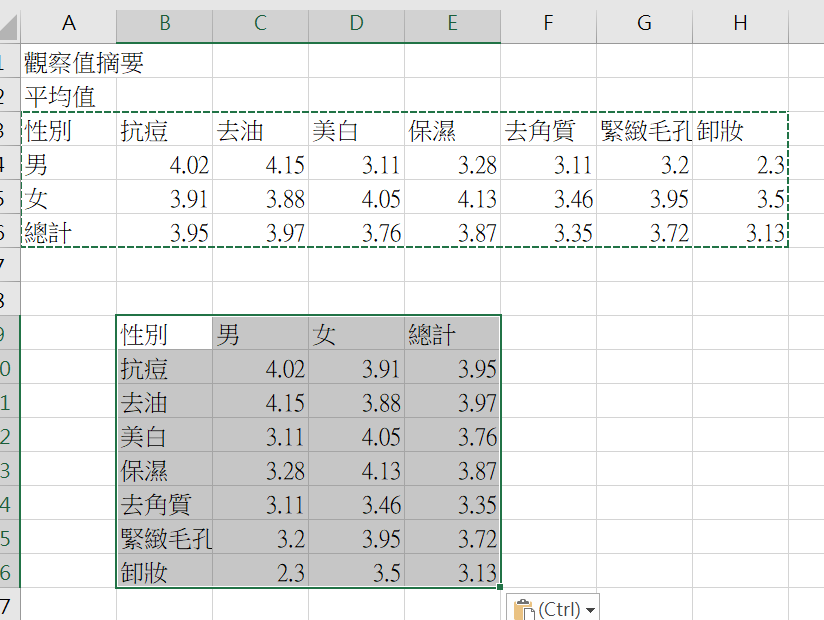Click the 緊緻毛孔 header cell in row 3

tap(645, 131)
